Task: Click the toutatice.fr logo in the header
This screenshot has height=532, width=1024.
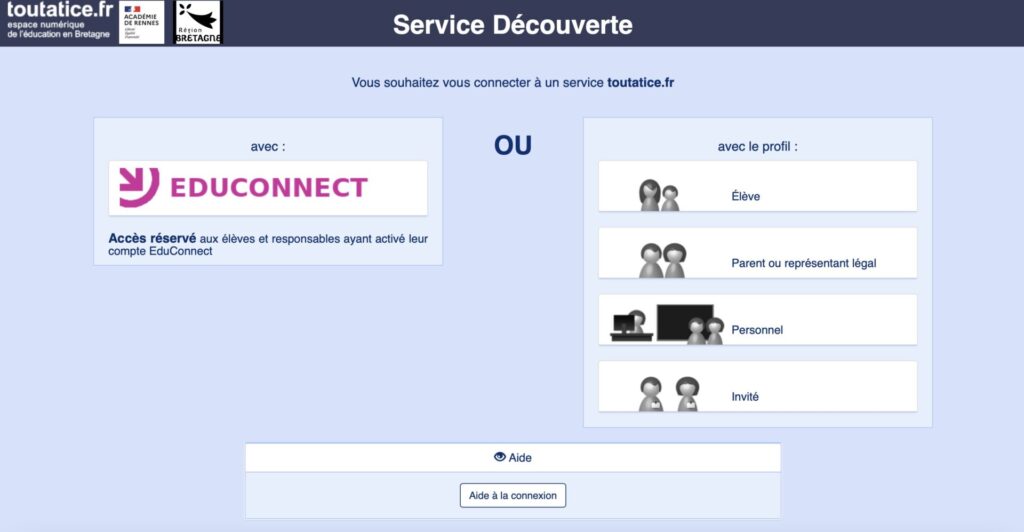Action: 58,21
